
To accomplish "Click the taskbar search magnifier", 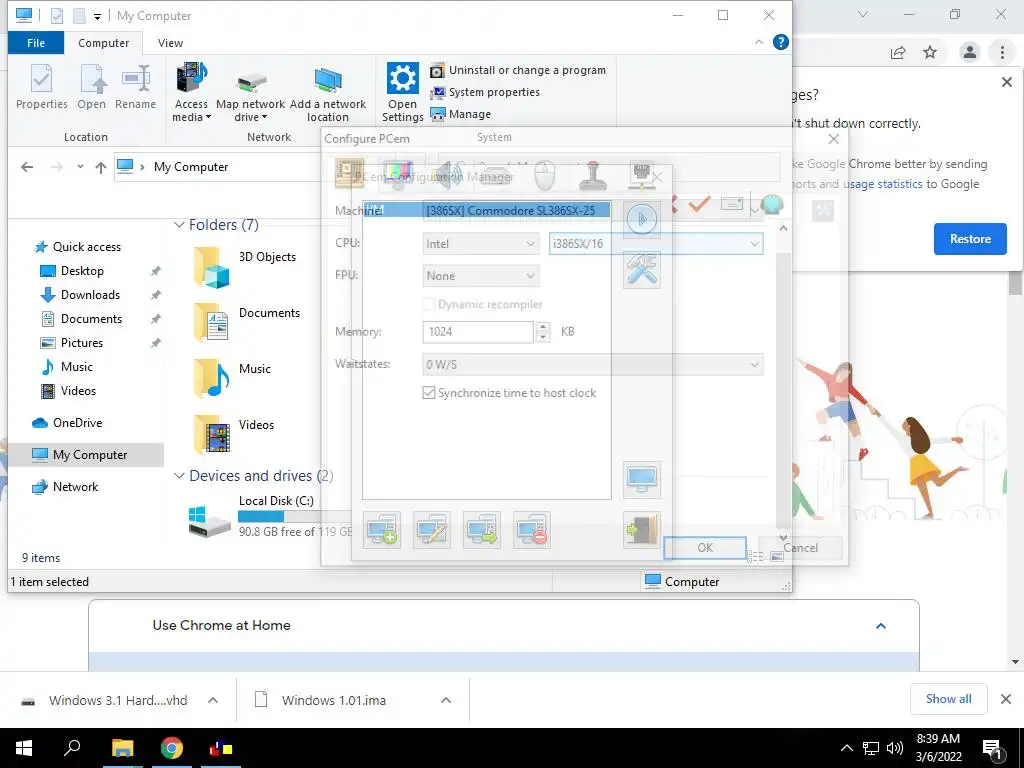I will [72, 747].
